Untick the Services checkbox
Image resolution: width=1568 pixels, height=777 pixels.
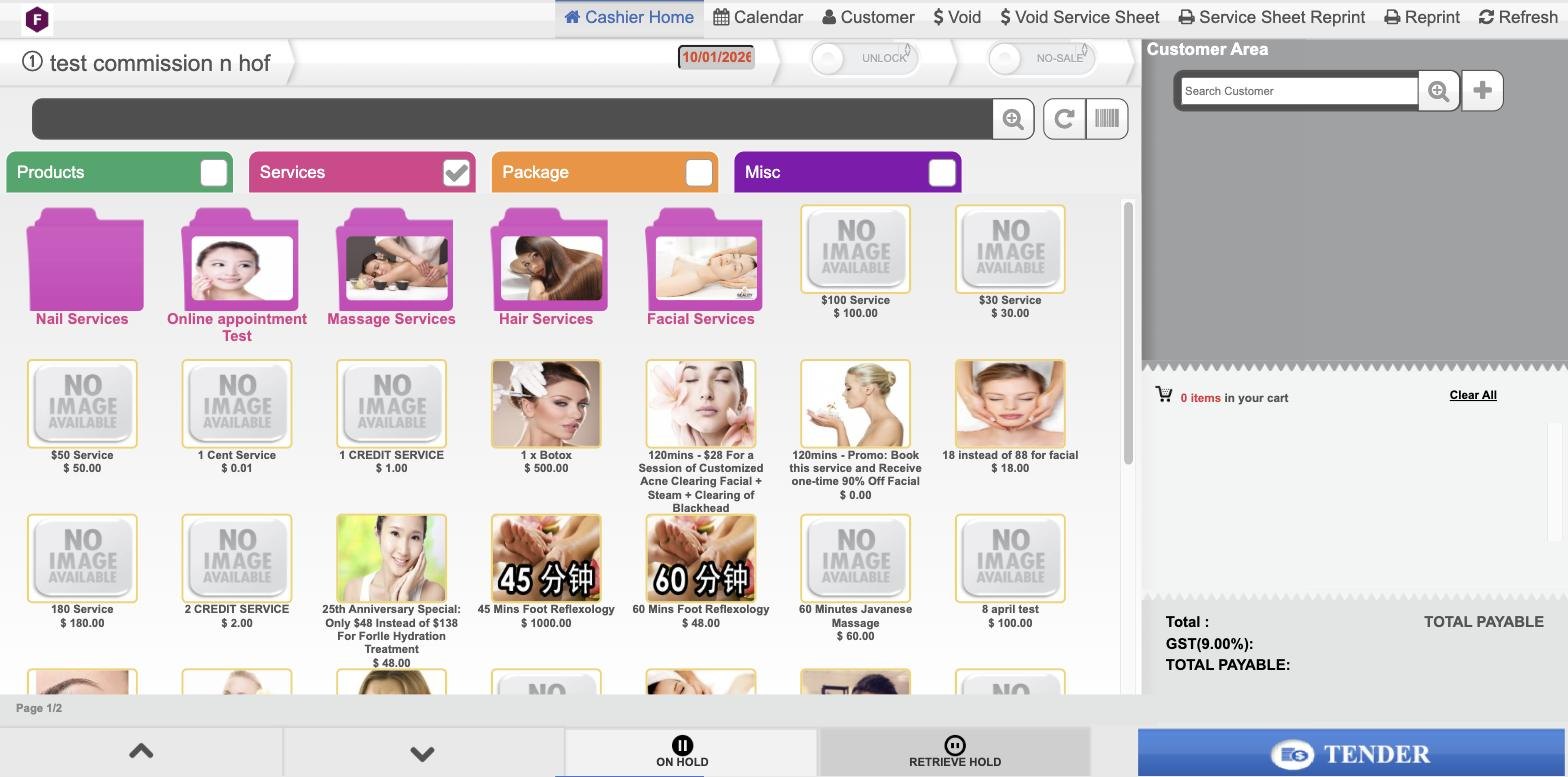click(x=456, y=173)
